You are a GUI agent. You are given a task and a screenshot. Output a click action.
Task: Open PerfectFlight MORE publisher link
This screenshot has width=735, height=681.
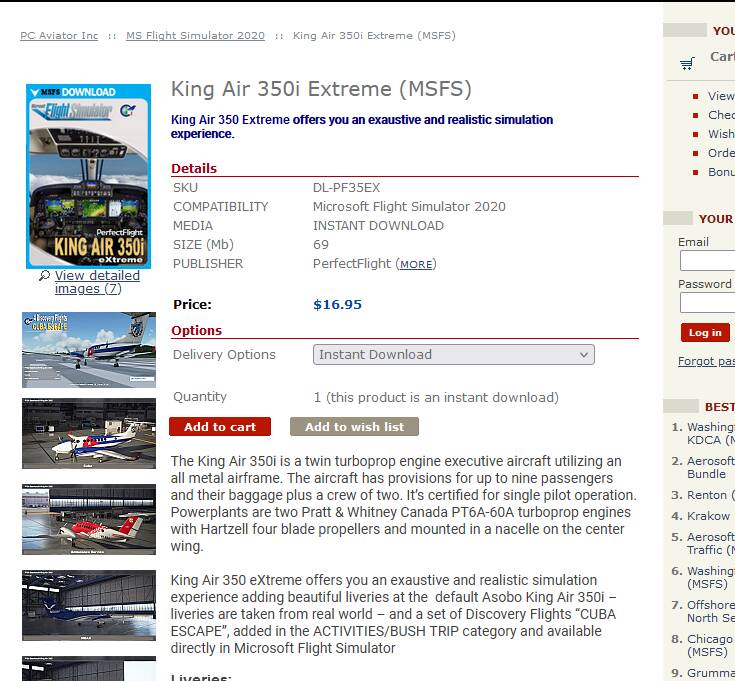[x=416, y=264]
